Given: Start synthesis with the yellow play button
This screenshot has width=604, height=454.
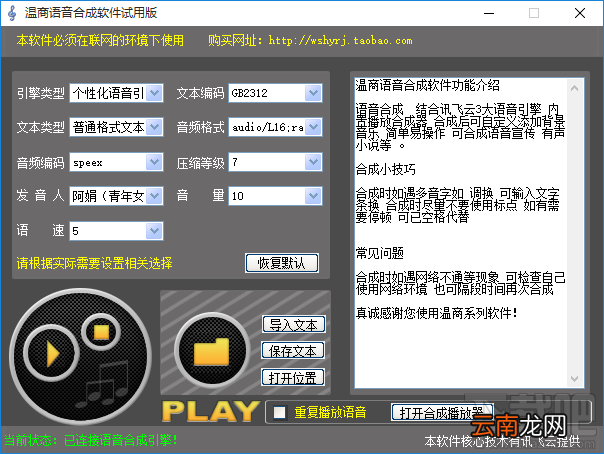Looking at the screenshot, I should pyautogui.click(x=52, y=353).
